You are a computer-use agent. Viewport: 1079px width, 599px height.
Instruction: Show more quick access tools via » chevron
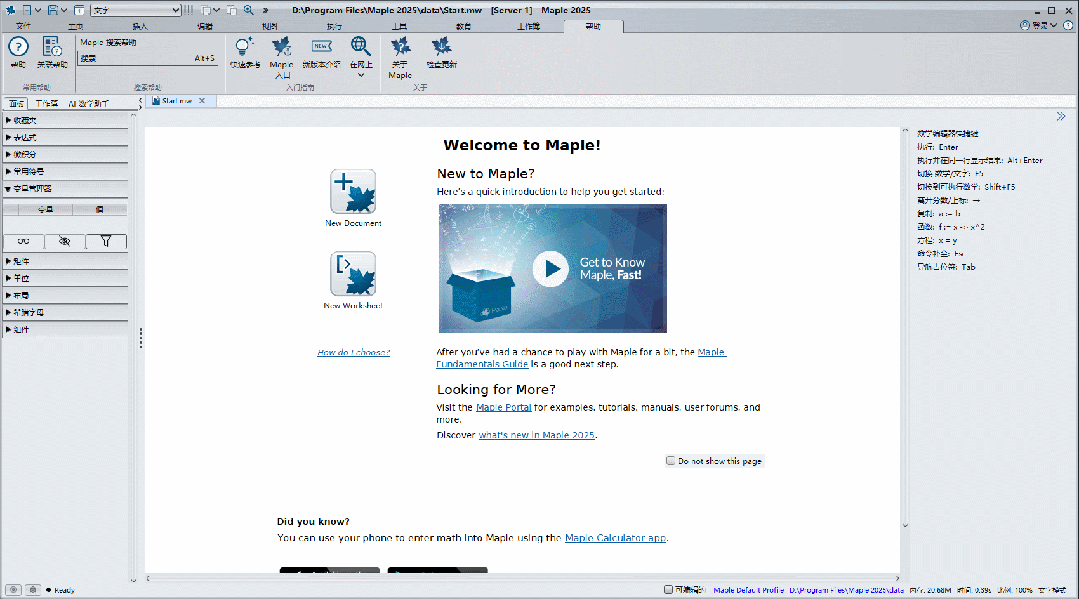click(266, 10)
